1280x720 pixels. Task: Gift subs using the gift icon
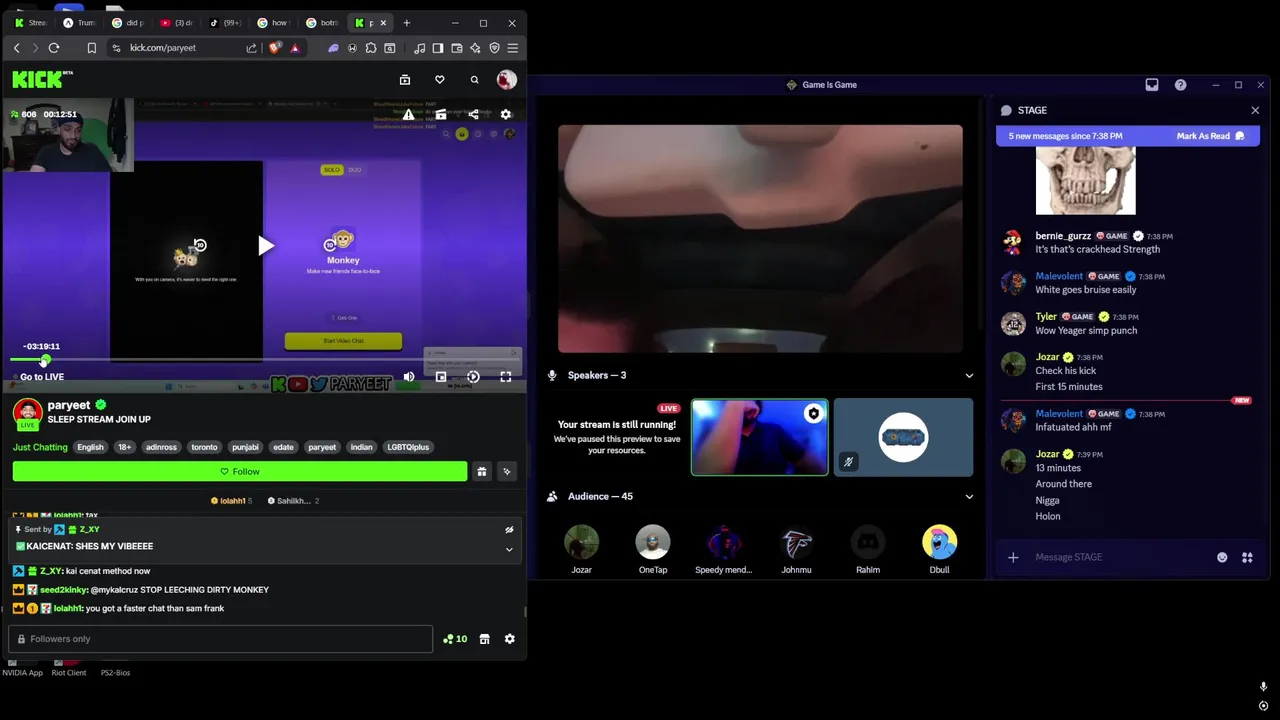click(482, 472)
